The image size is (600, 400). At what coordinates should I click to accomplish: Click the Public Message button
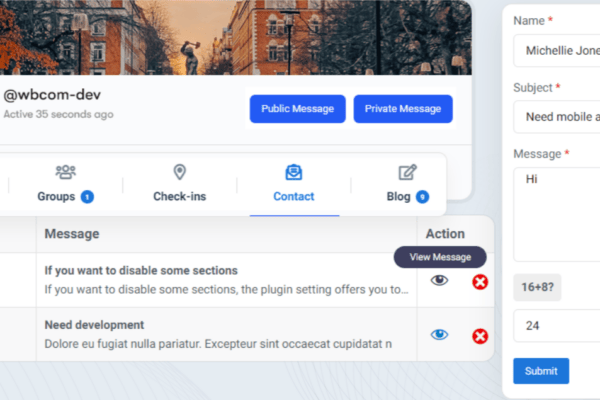(298, 109)
